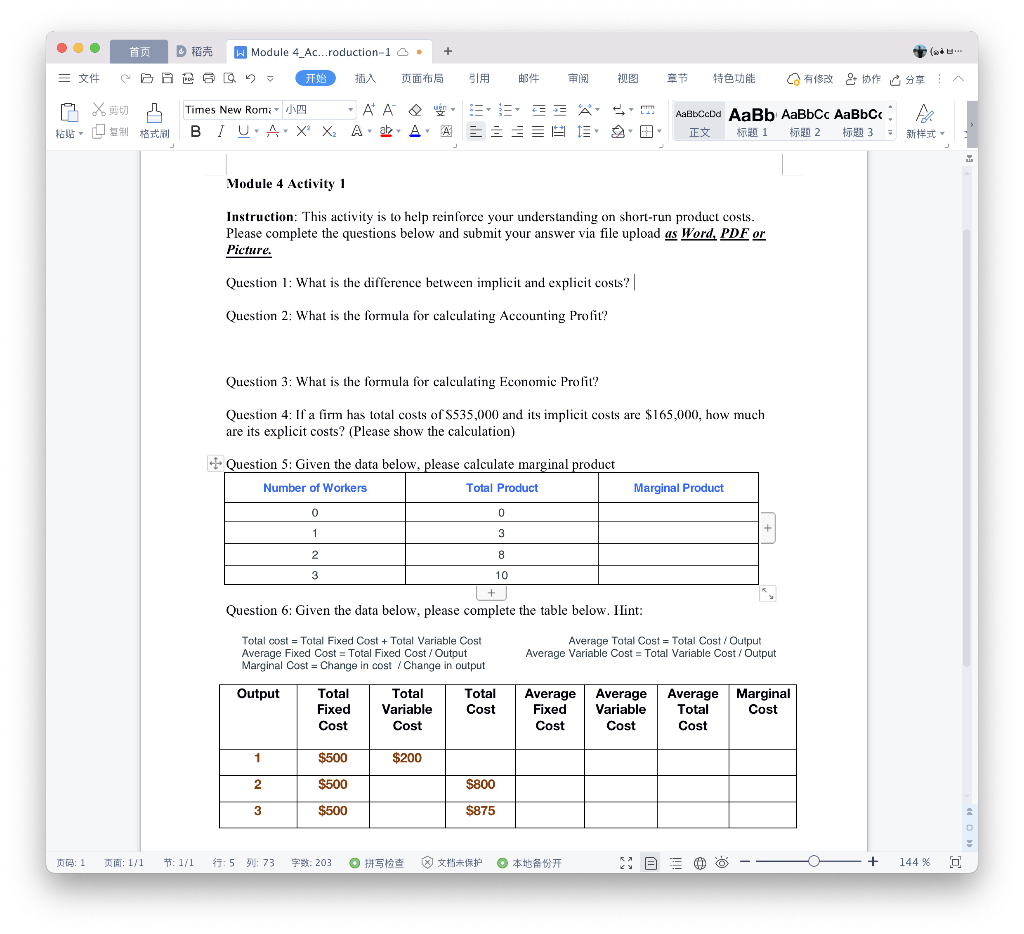This screenshot has height=934, width=1024.
Task: Open the underline style dropdown arrow
Action: pyautogui.click(x=256, y=132)
